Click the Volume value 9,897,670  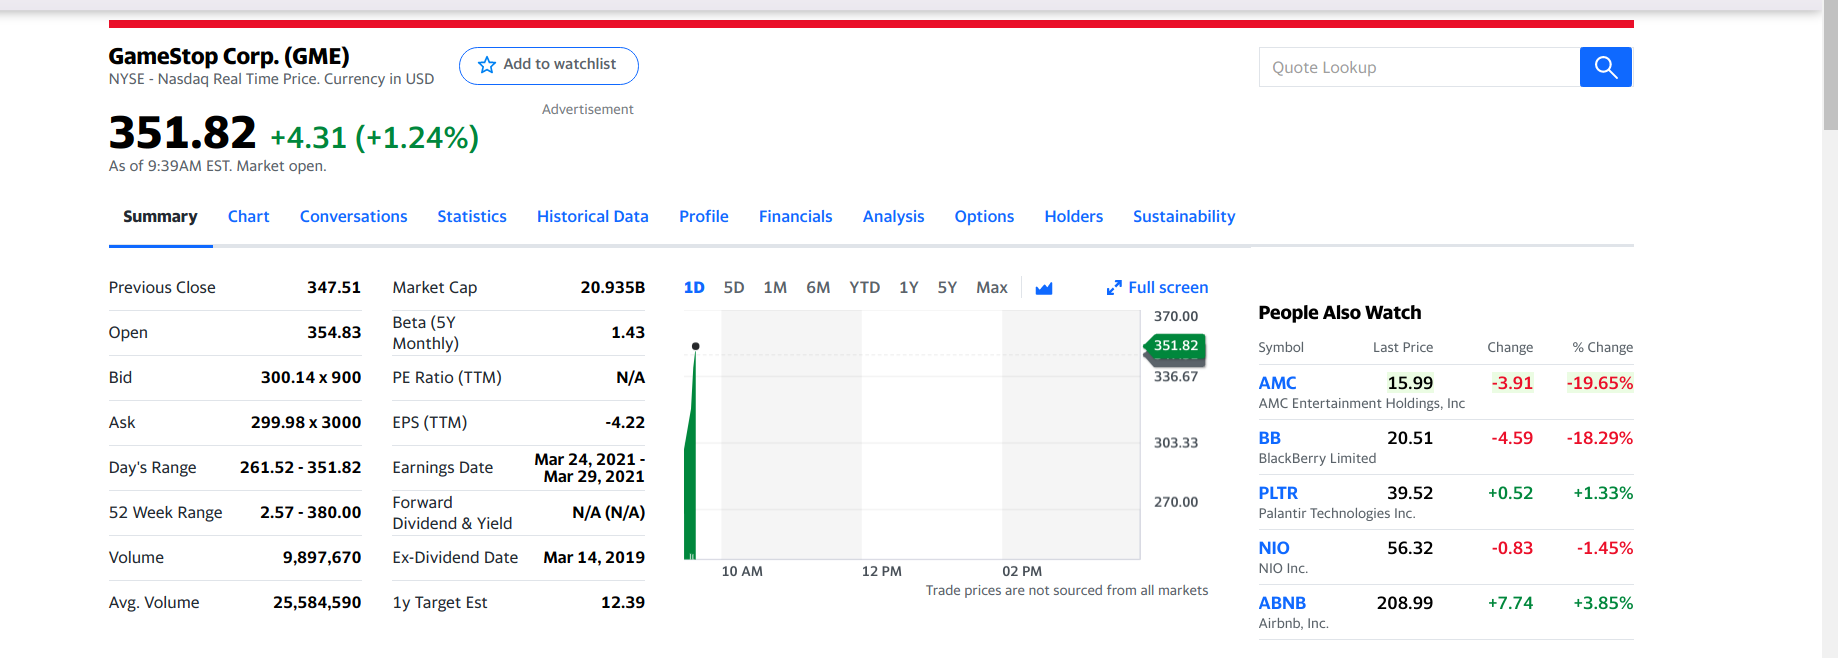pos(322,558)
